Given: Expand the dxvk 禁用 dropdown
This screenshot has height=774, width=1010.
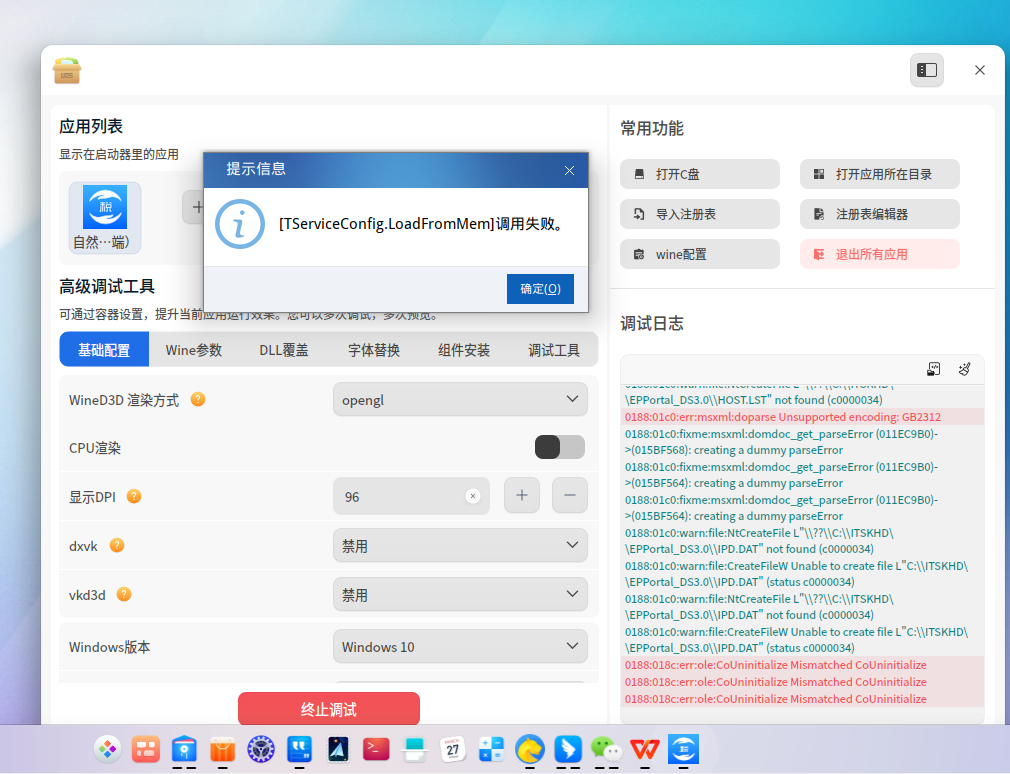Looking at the screenshot, I should tap(460, 545).
